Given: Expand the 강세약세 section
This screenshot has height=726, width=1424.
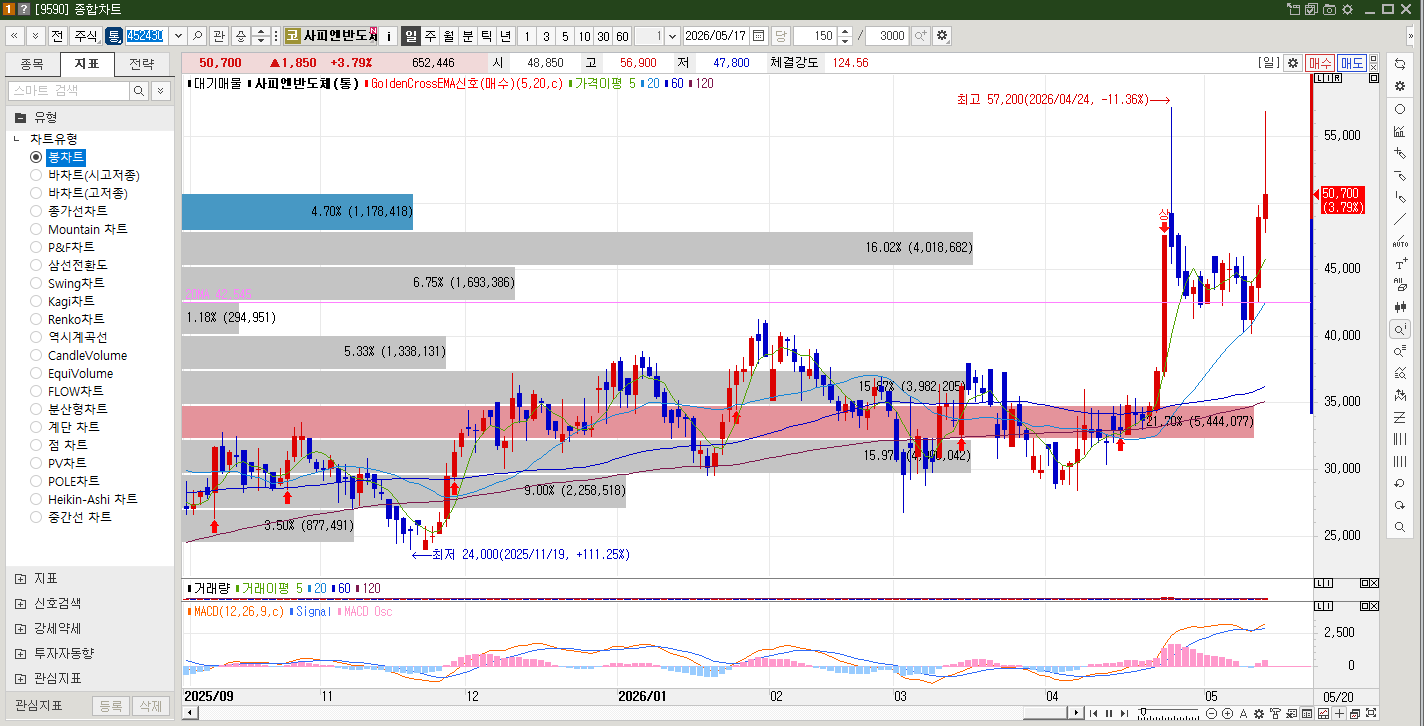Looking at the screenshot, I should click(21, 628).
